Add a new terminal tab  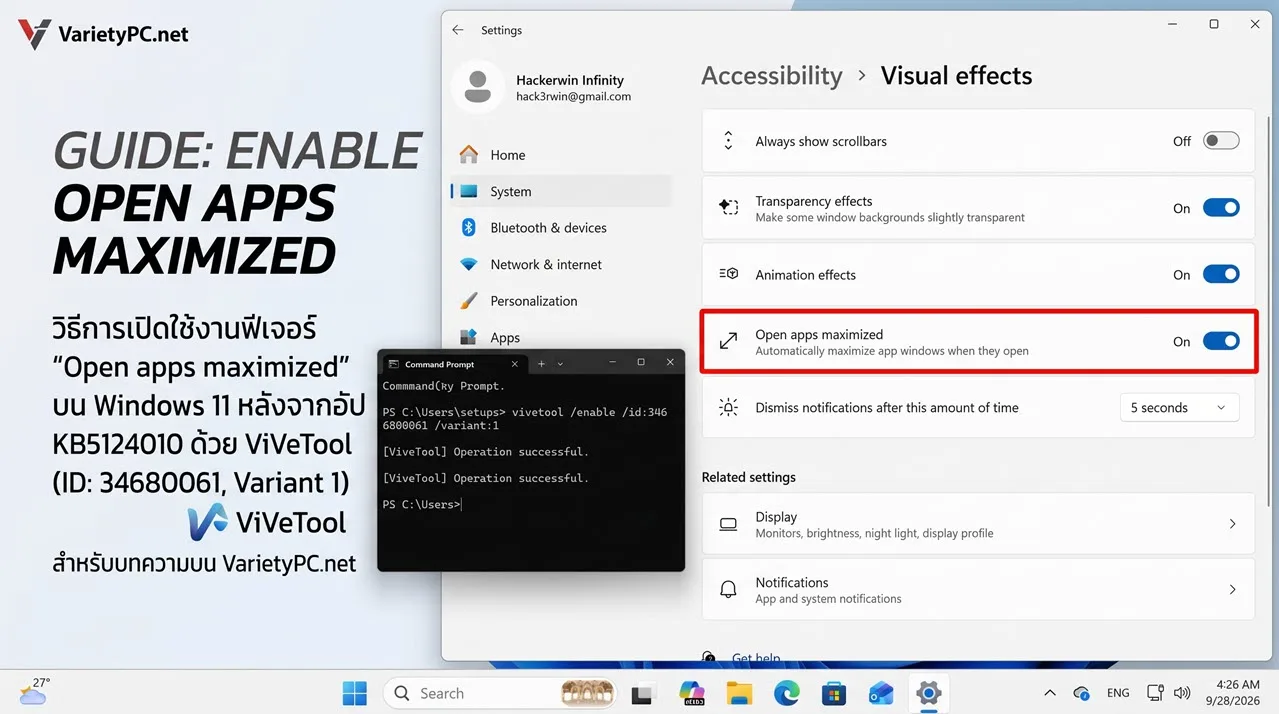[x=542, y=364]
